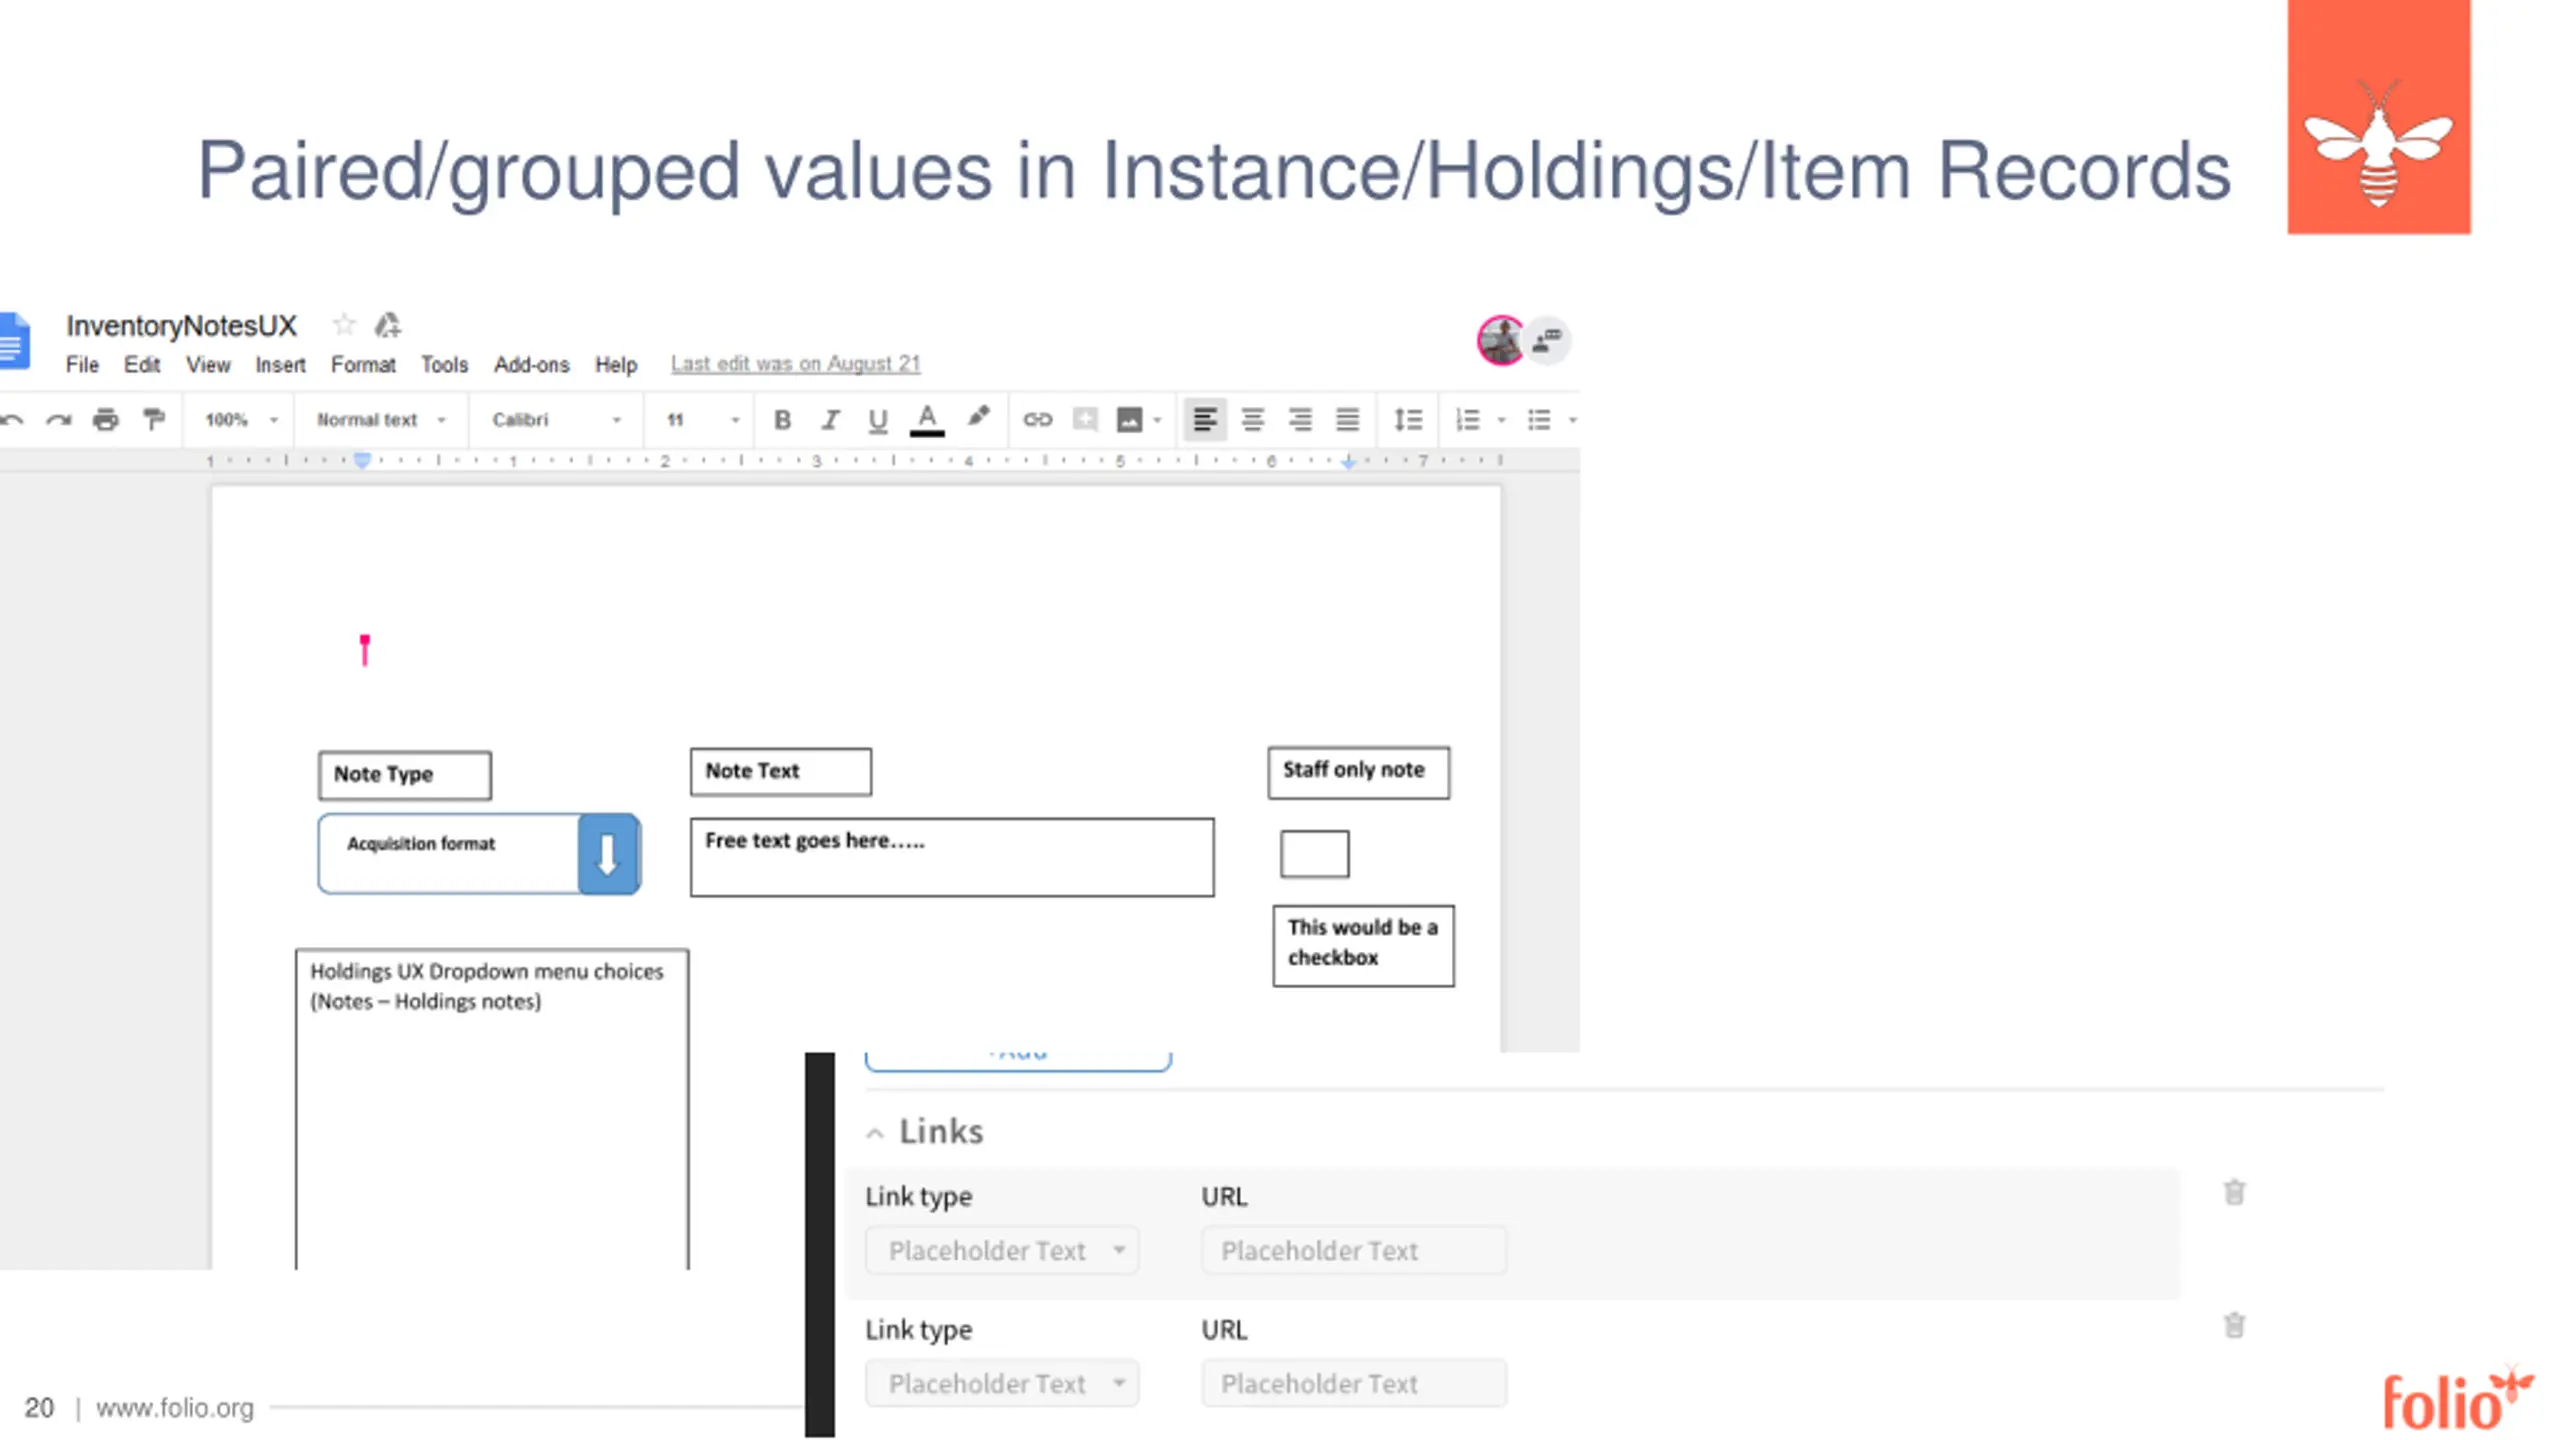Open the File menu
The image size is (2560, 1440).
pos(82,365)
